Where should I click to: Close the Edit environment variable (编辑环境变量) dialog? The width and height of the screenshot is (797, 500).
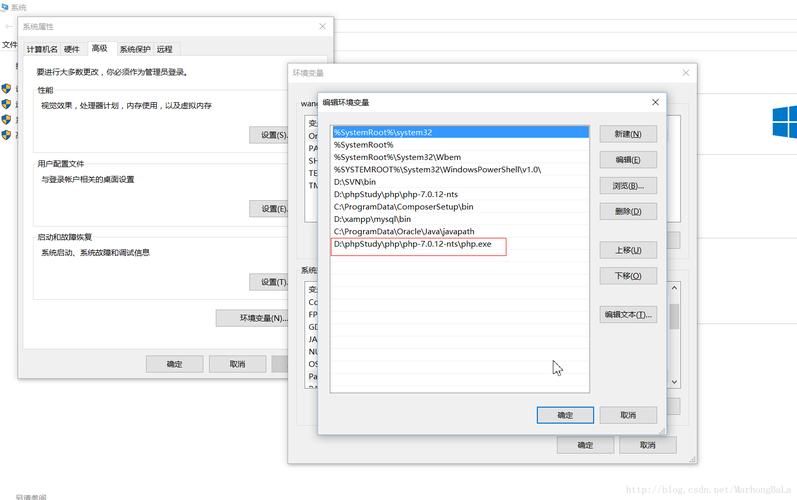tap(655, 102)
